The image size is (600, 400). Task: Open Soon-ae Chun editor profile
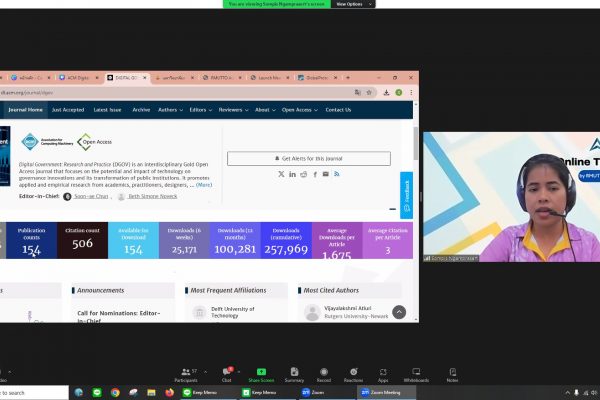click(91, 196)
